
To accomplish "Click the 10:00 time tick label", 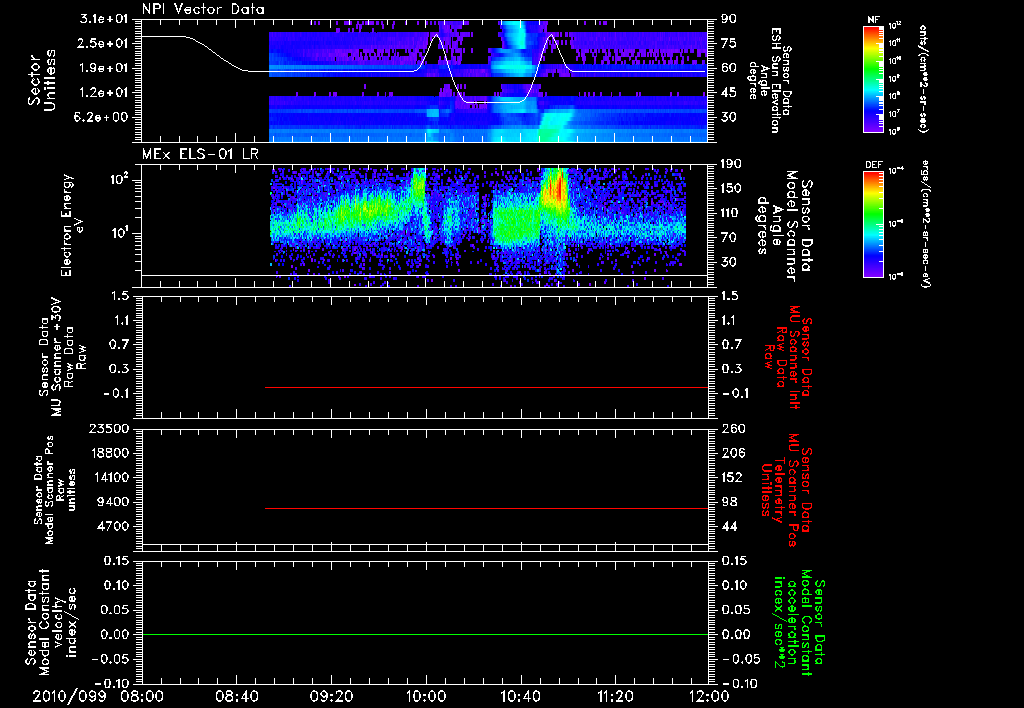I will tap(426, 696).
